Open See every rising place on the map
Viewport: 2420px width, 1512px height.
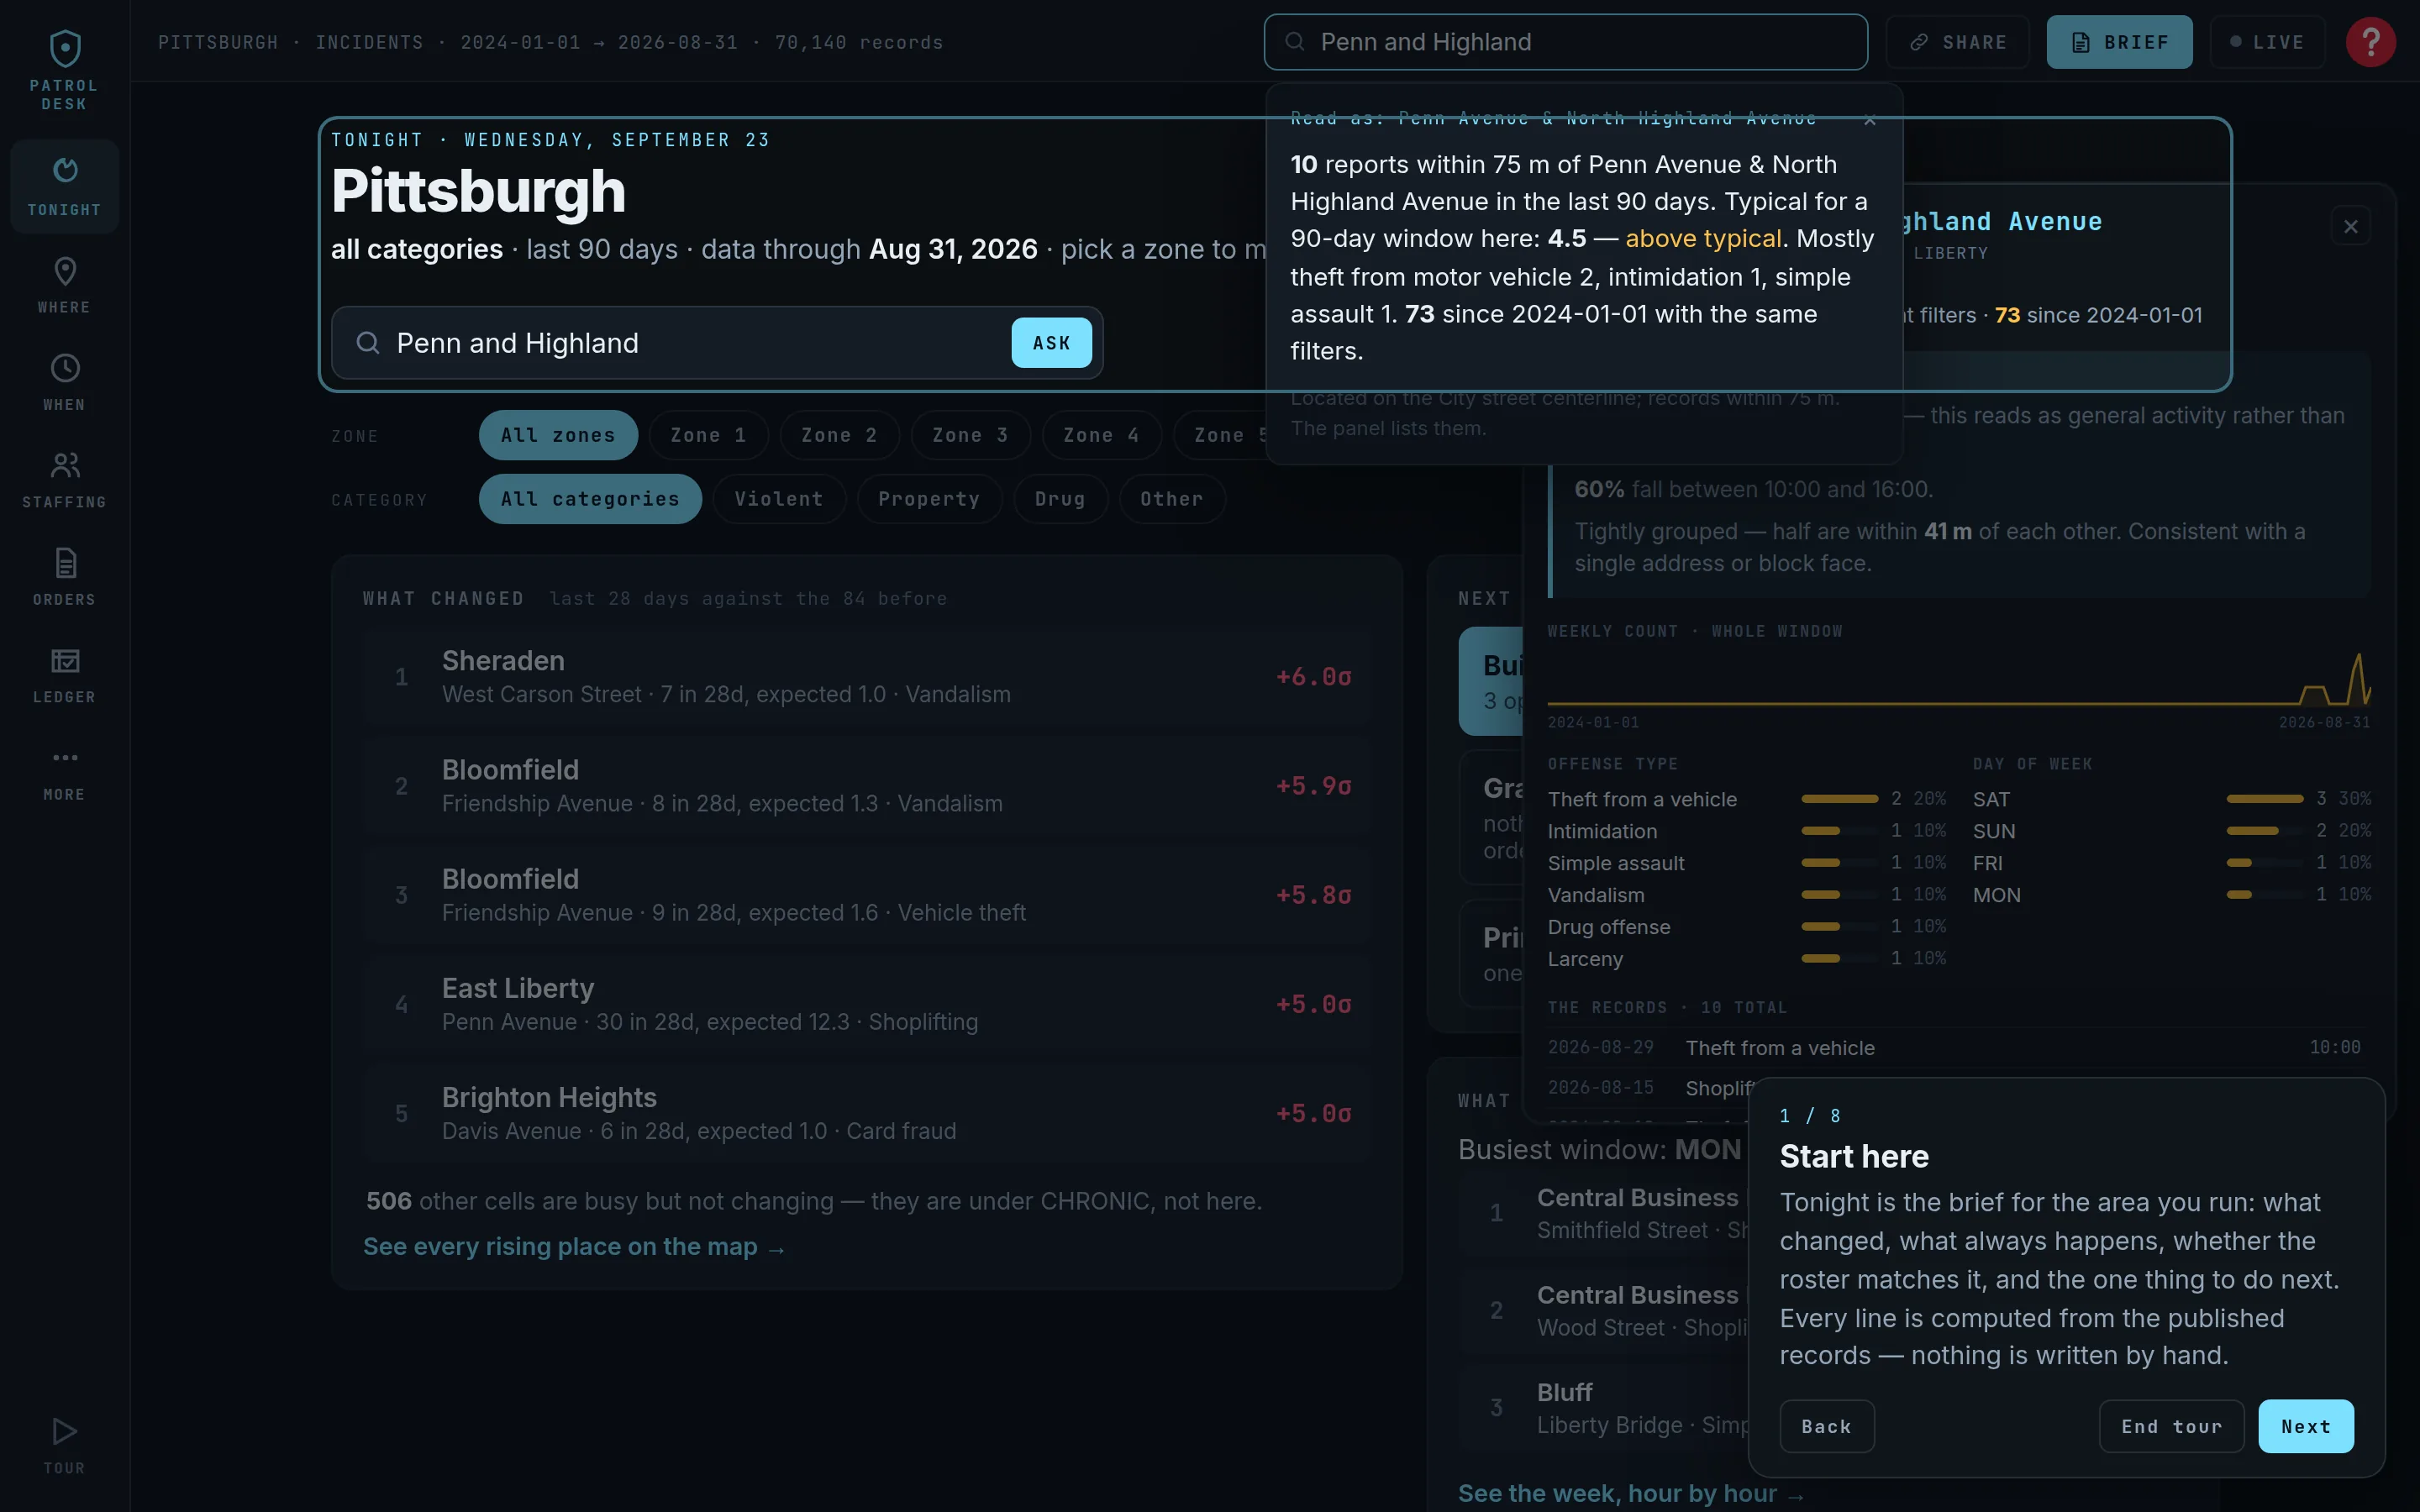(574, 1247)
